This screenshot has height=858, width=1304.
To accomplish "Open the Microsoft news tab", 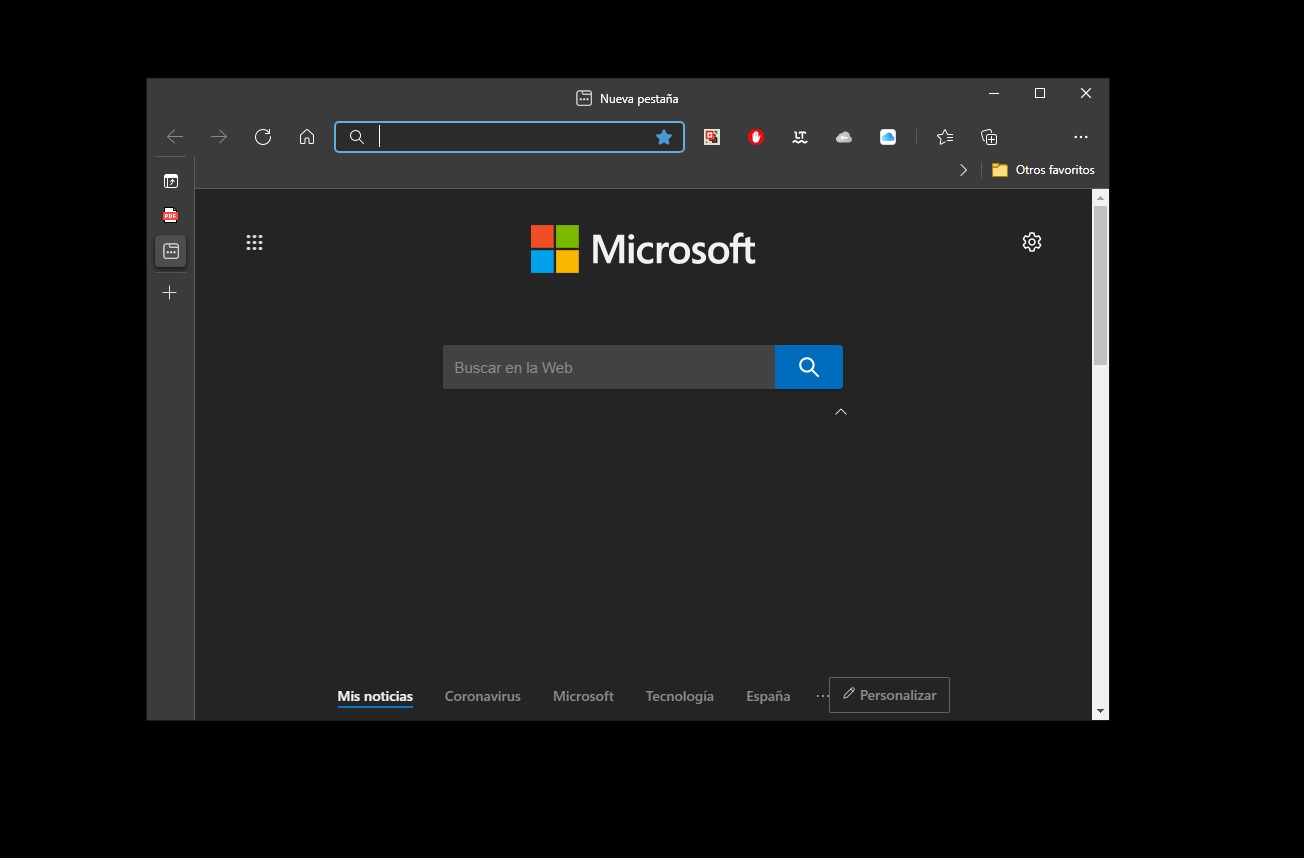I will click(583, 696).
